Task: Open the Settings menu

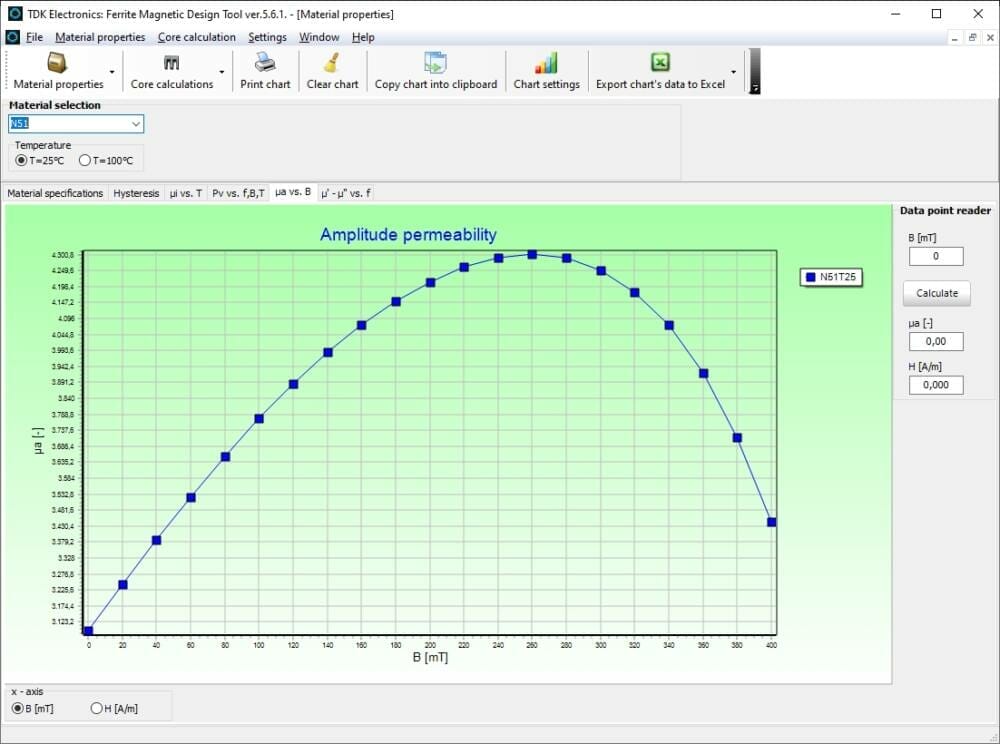Action: click(268, 37)
